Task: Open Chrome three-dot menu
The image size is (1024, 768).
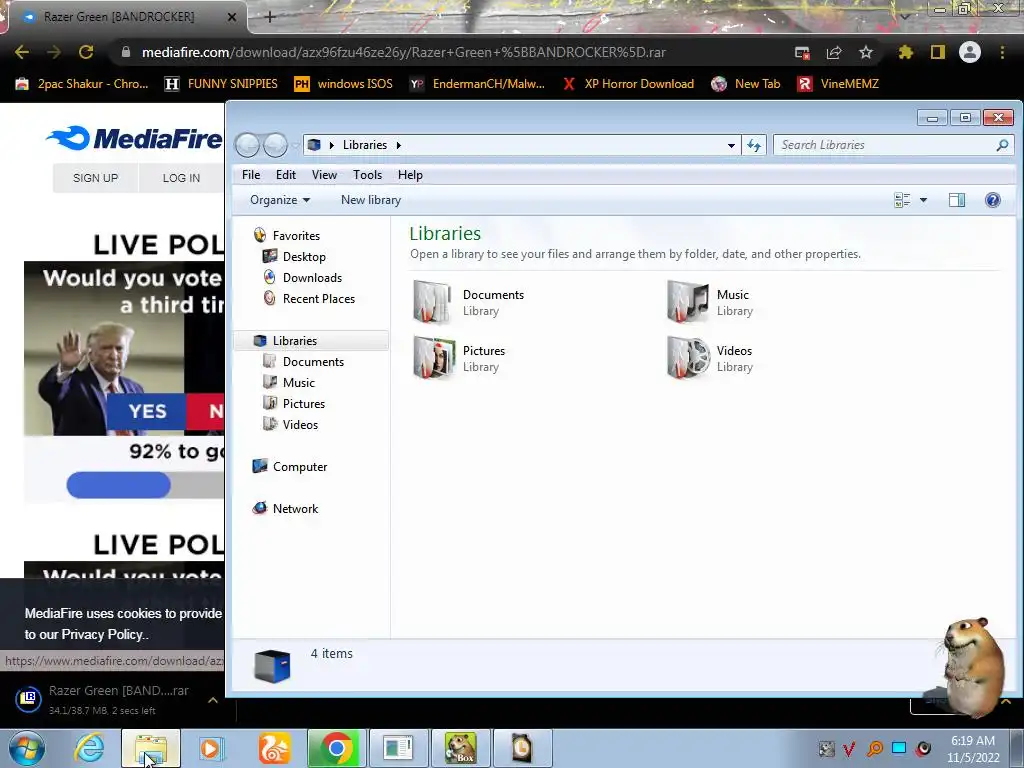Action: click(1002, 52)
